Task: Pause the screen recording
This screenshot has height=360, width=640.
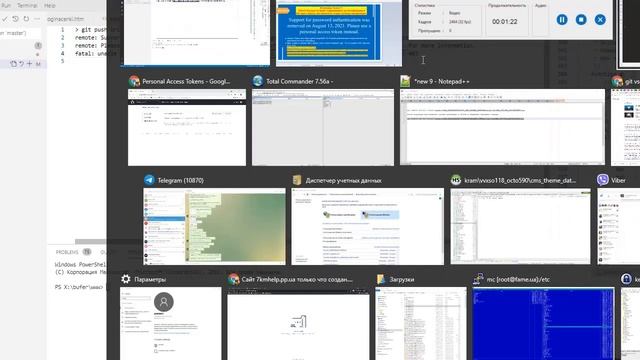Action: [x=562, y=20]
